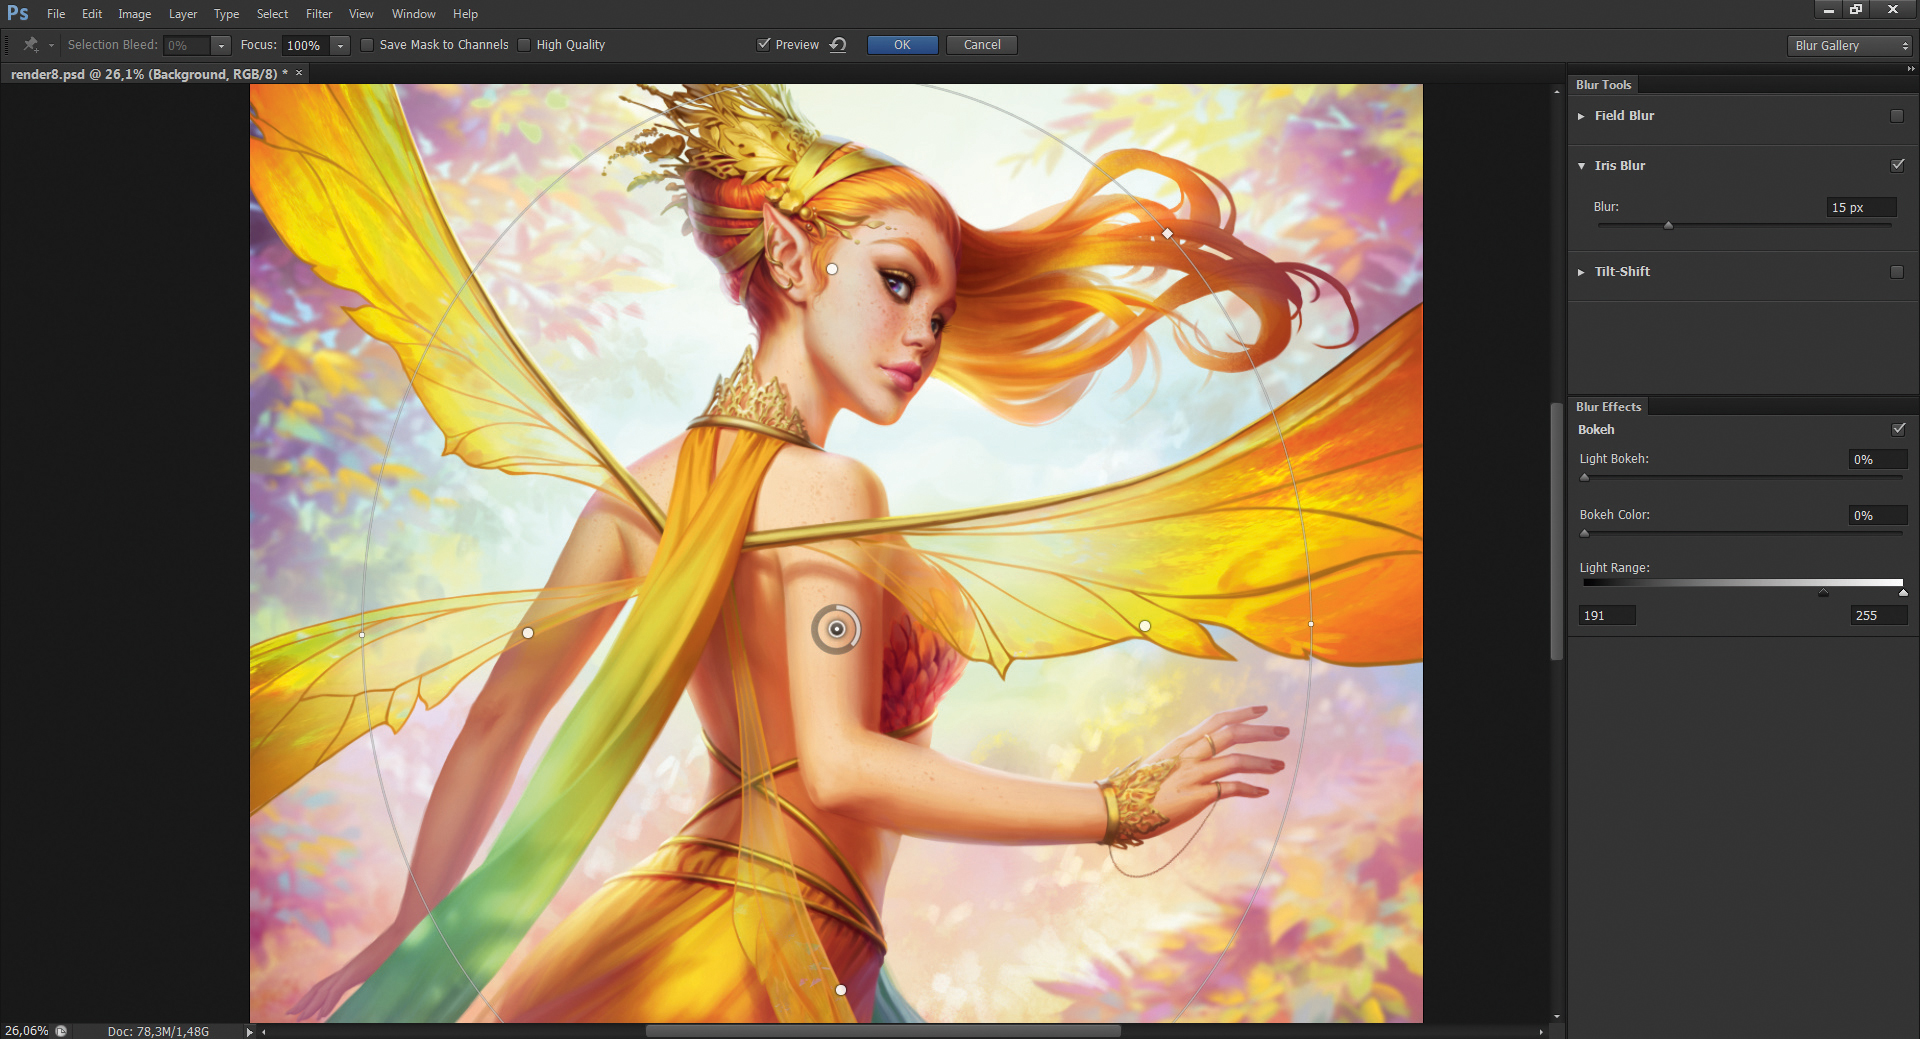This screenshot has width=1920, height=1039.
Task: Enable the High Quality checkbox
Action: [x=524, y=45]
